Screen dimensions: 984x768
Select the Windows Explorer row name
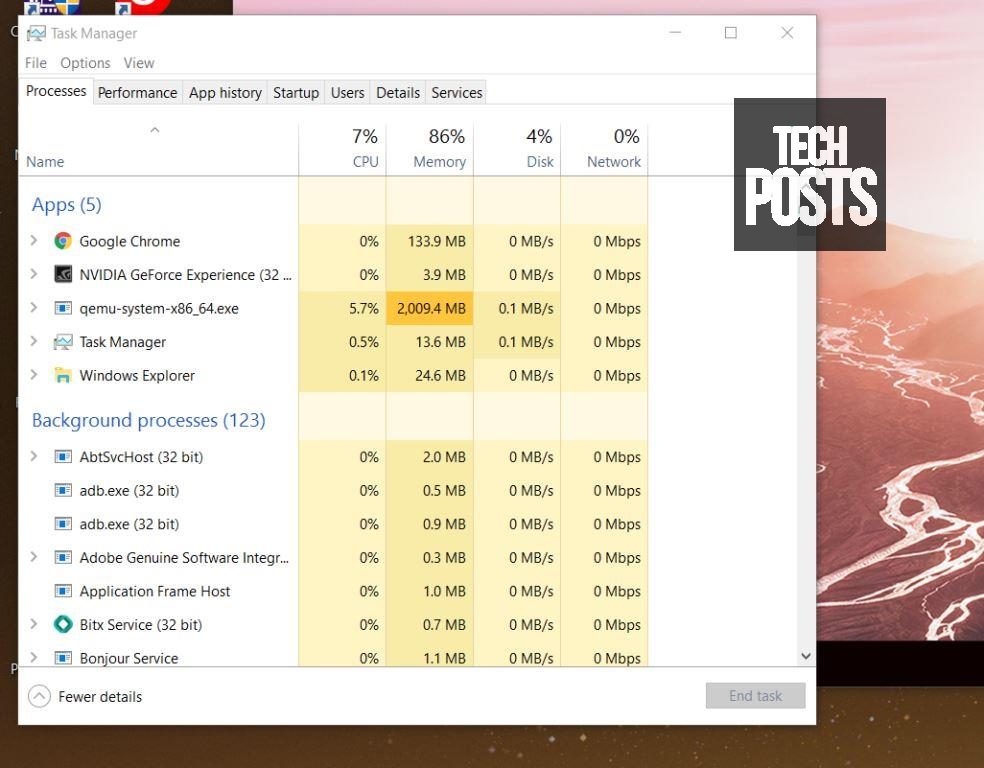coord(137,376)
